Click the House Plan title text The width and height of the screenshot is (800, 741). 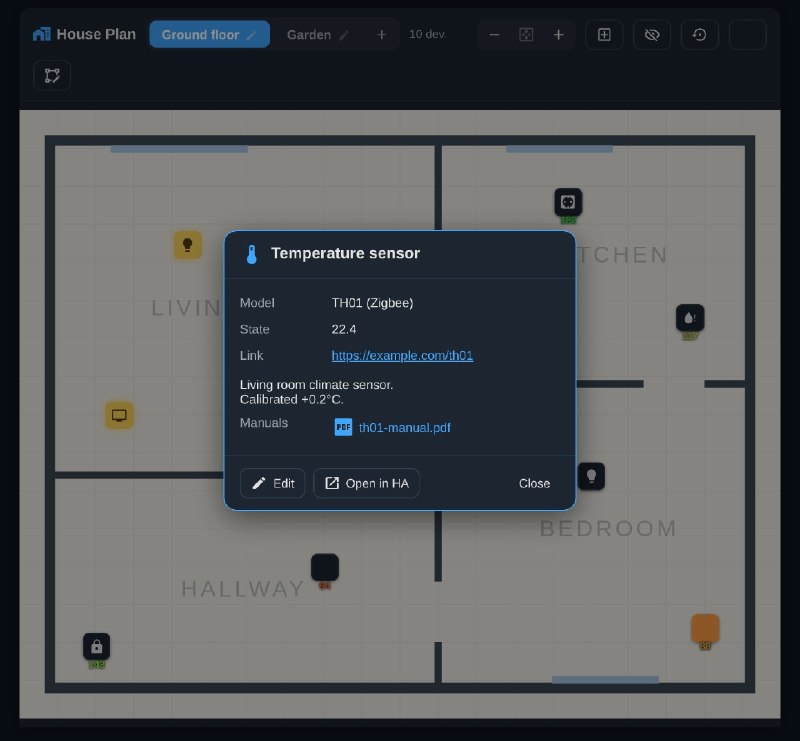(96, 34)
